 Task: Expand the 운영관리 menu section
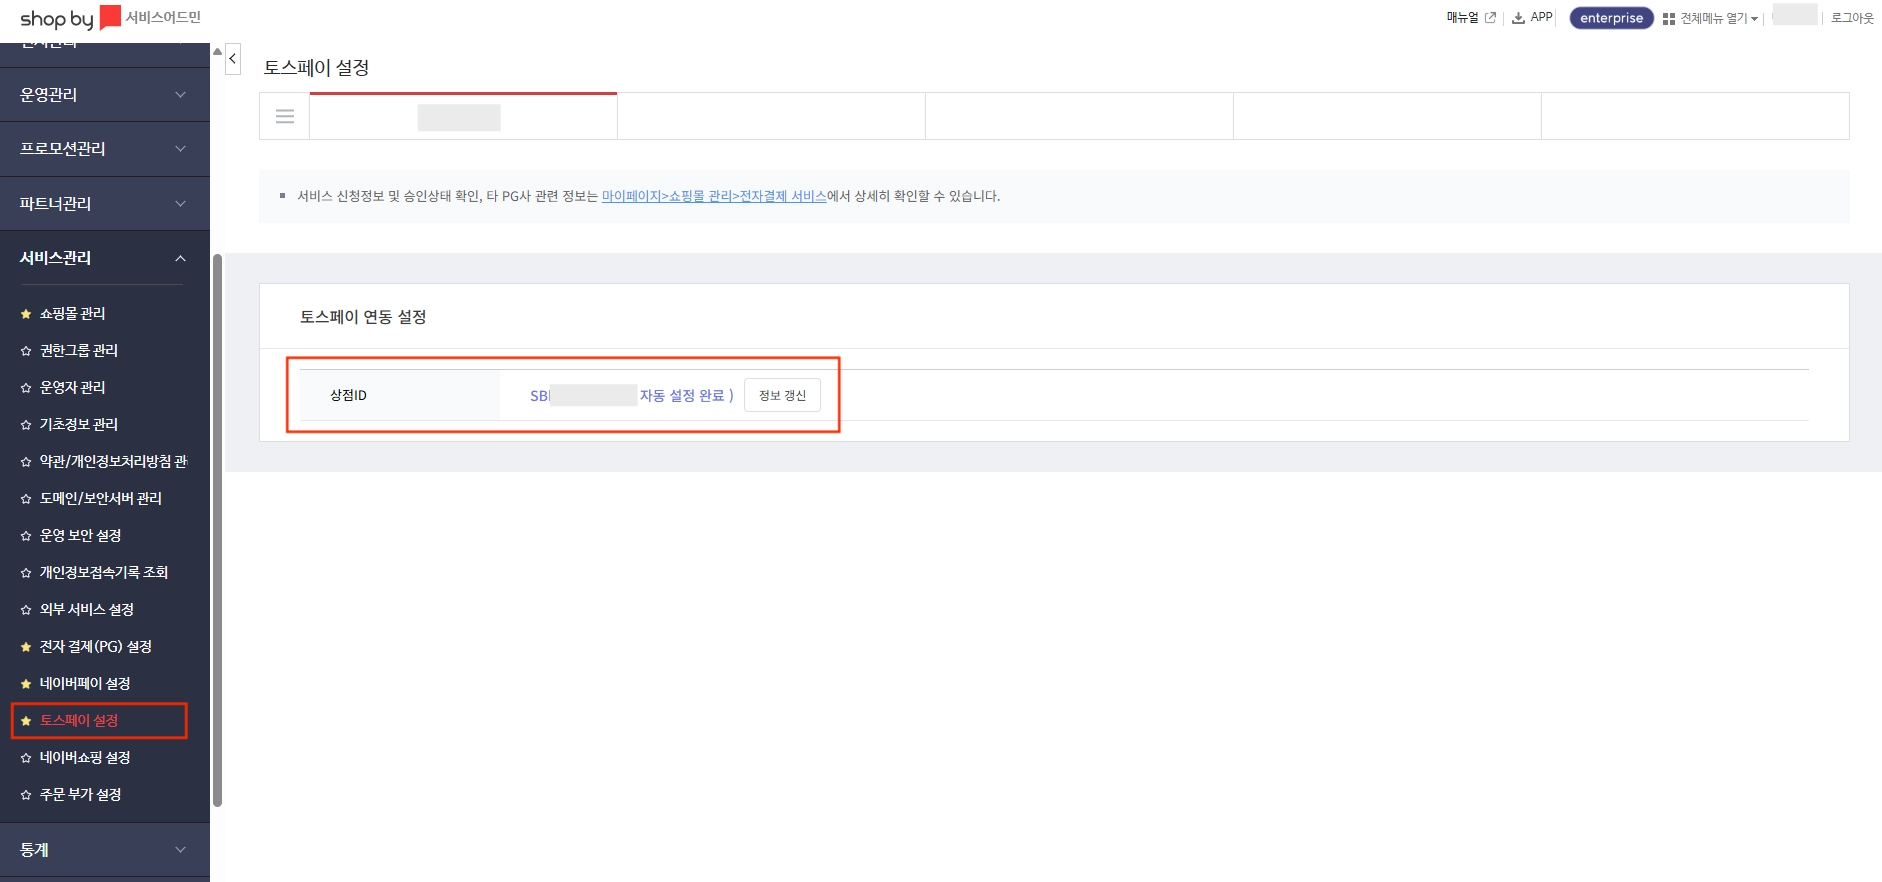click(105, 95)
